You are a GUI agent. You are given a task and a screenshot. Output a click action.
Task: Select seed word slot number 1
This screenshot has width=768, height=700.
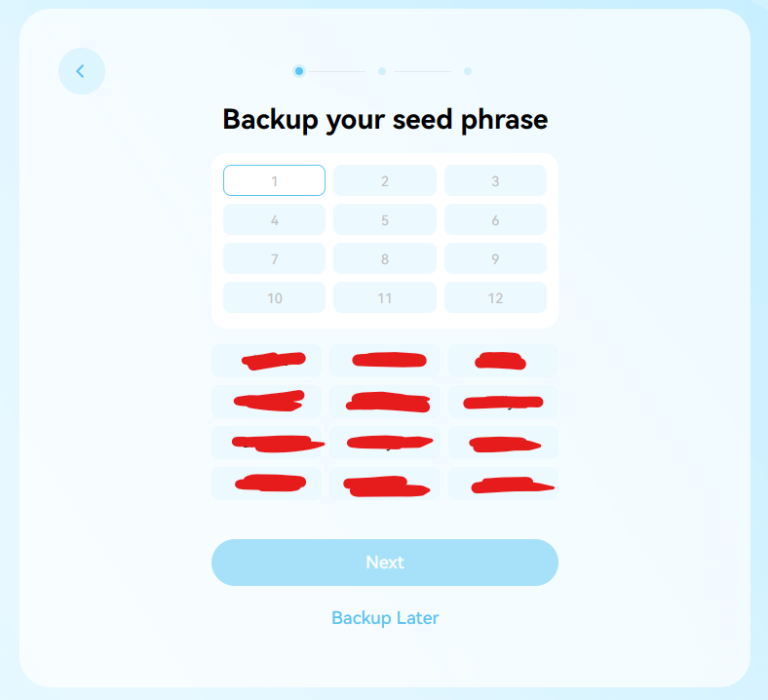click(274, 181)
